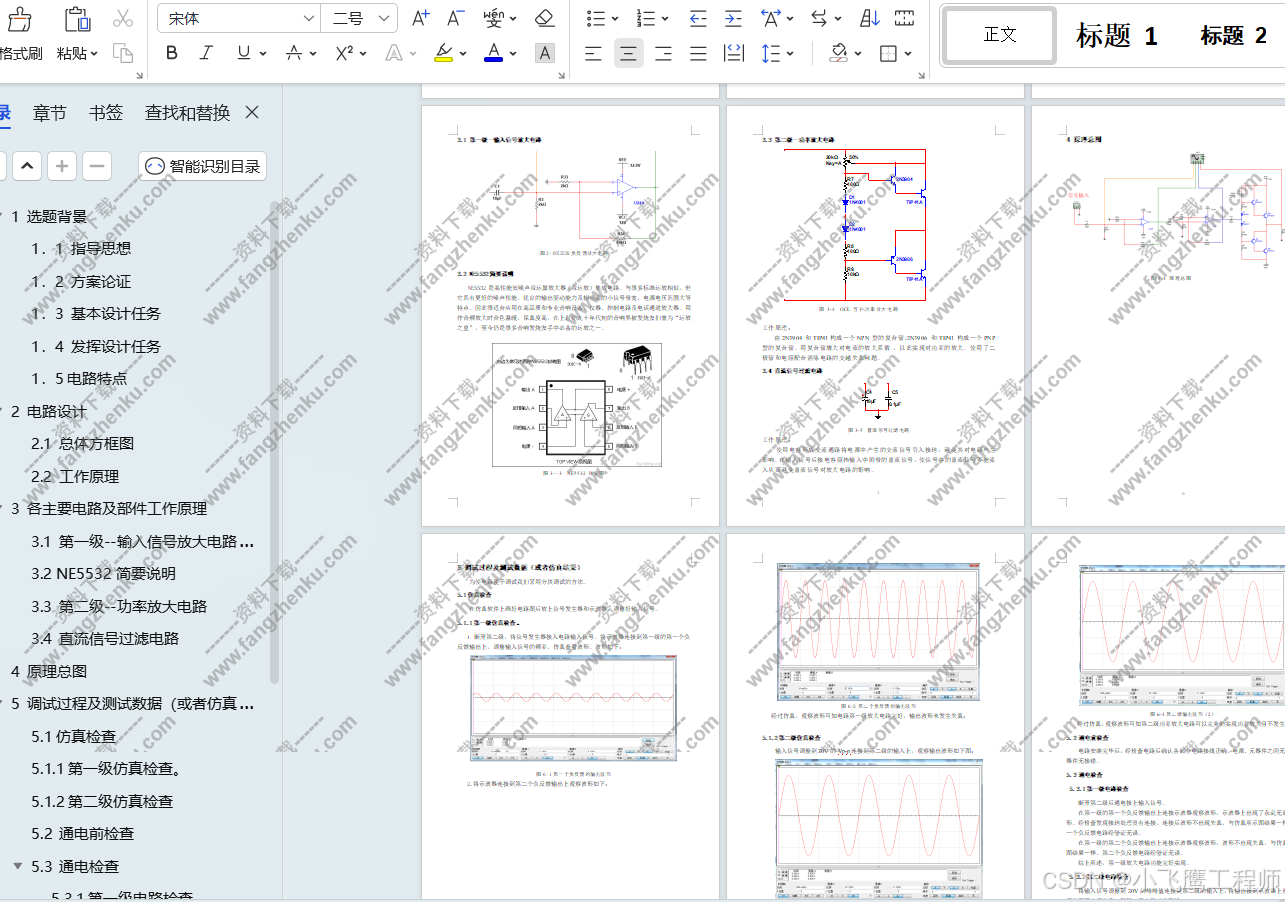Open the 粘贴 paste options dropdown arrow
1285x902 pixels.
point(95,54)
